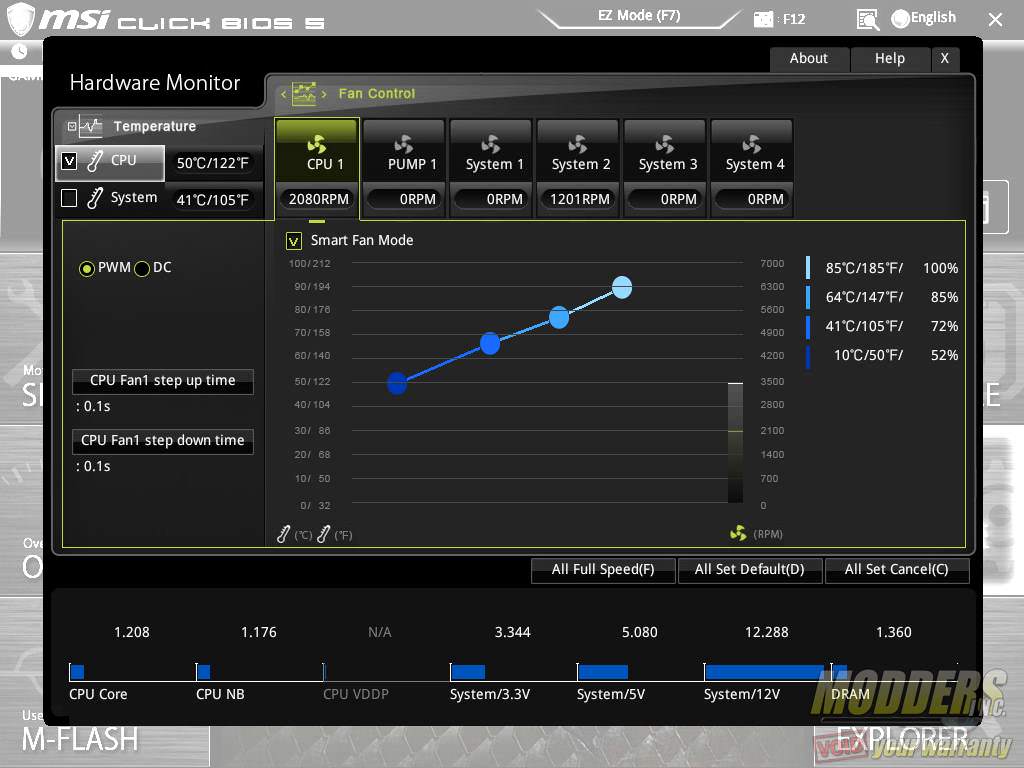1024x768 pixels.
Task: Click the BIOS search magnifier icon
Action: pos(867,20)
